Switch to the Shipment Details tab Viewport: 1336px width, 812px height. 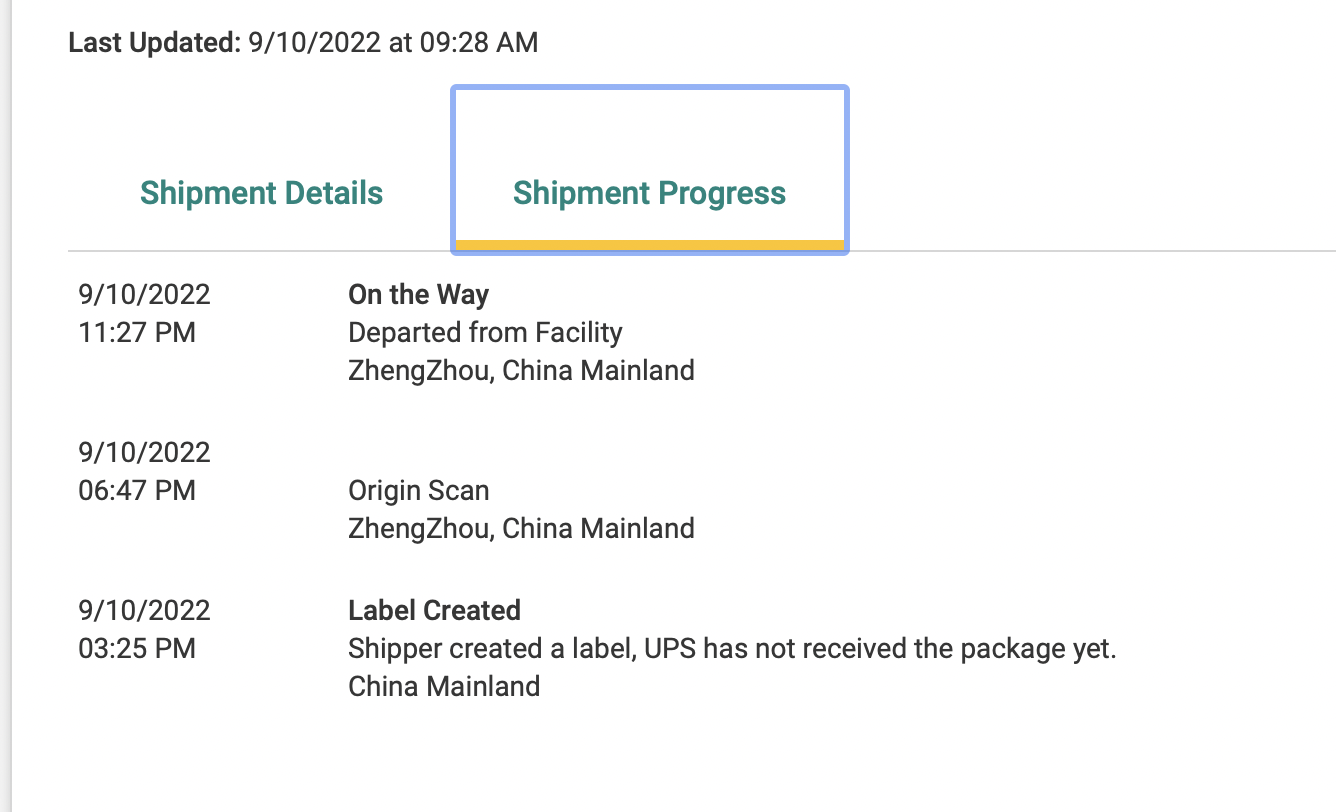tap(261, 193)
